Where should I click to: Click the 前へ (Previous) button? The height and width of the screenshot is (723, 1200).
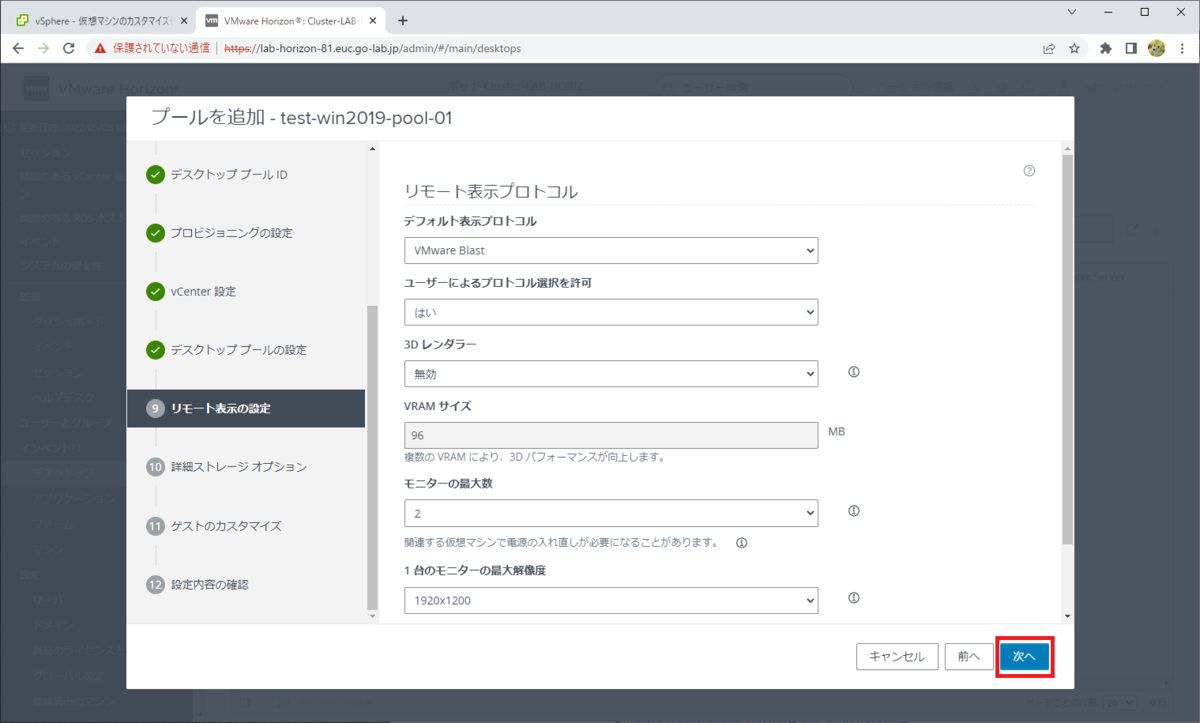pyautogui.click(x=968, y=656)
